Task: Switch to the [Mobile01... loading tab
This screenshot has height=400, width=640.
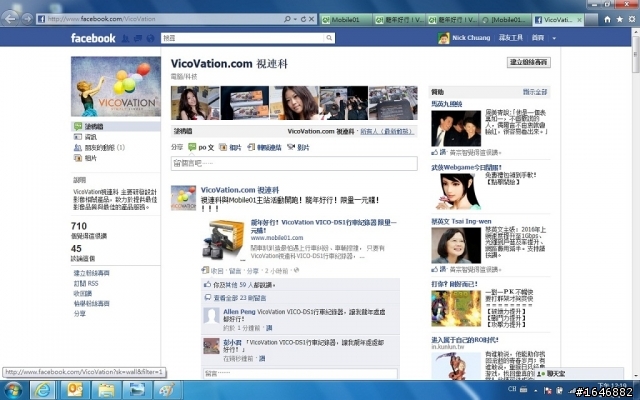Action: [x=505, y=19]
